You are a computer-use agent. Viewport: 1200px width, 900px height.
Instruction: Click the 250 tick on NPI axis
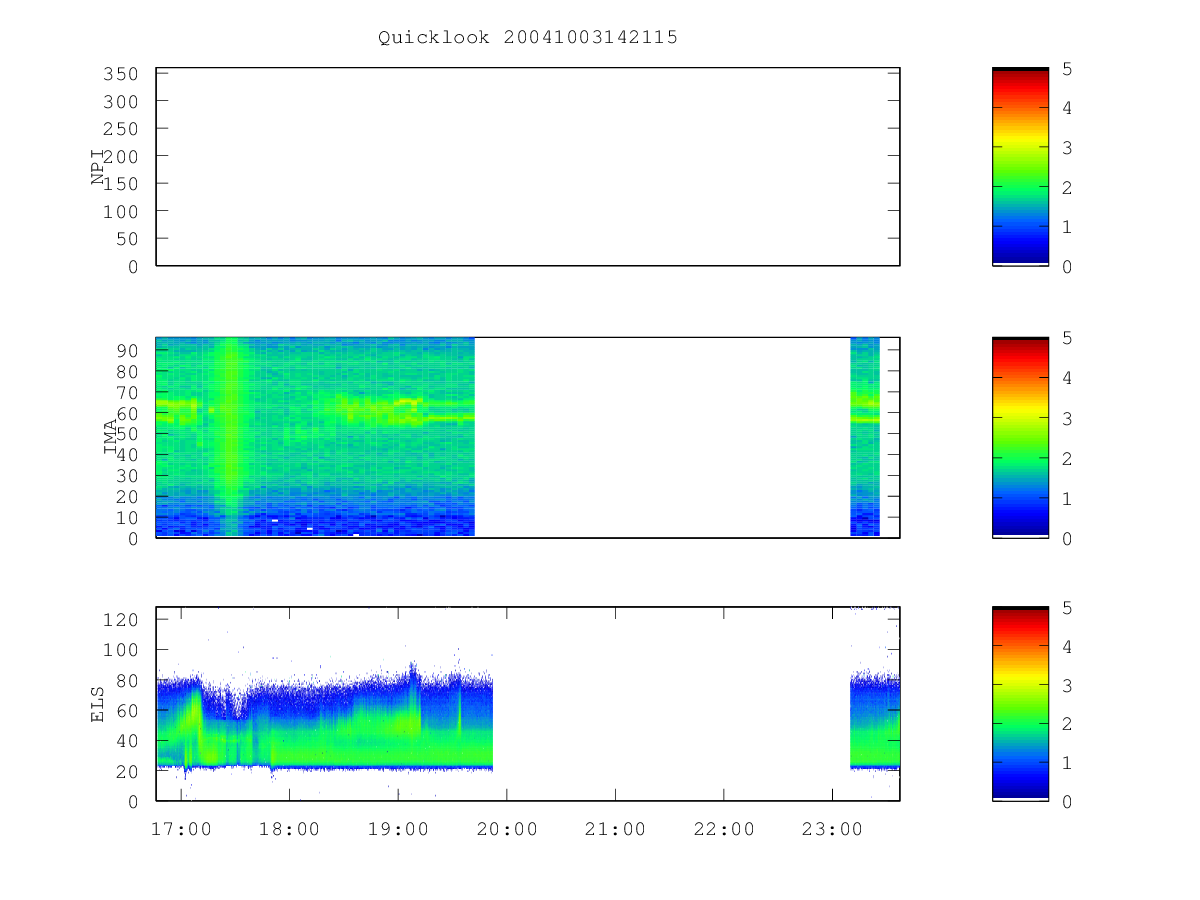click(x=122, y=129)
